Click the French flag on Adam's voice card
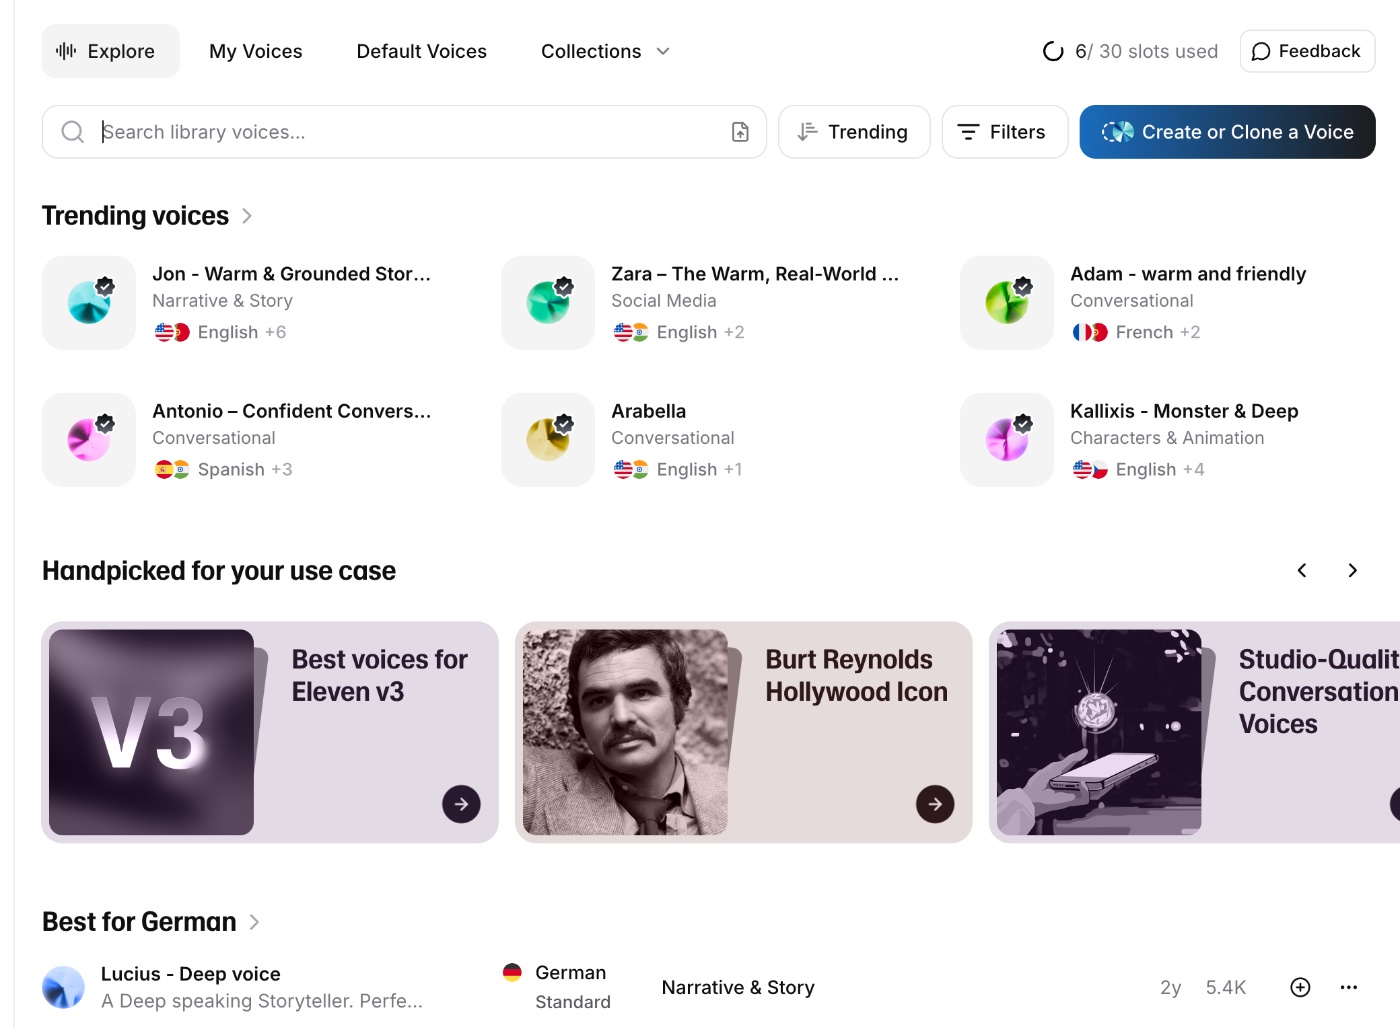 tap(1084, 331)
